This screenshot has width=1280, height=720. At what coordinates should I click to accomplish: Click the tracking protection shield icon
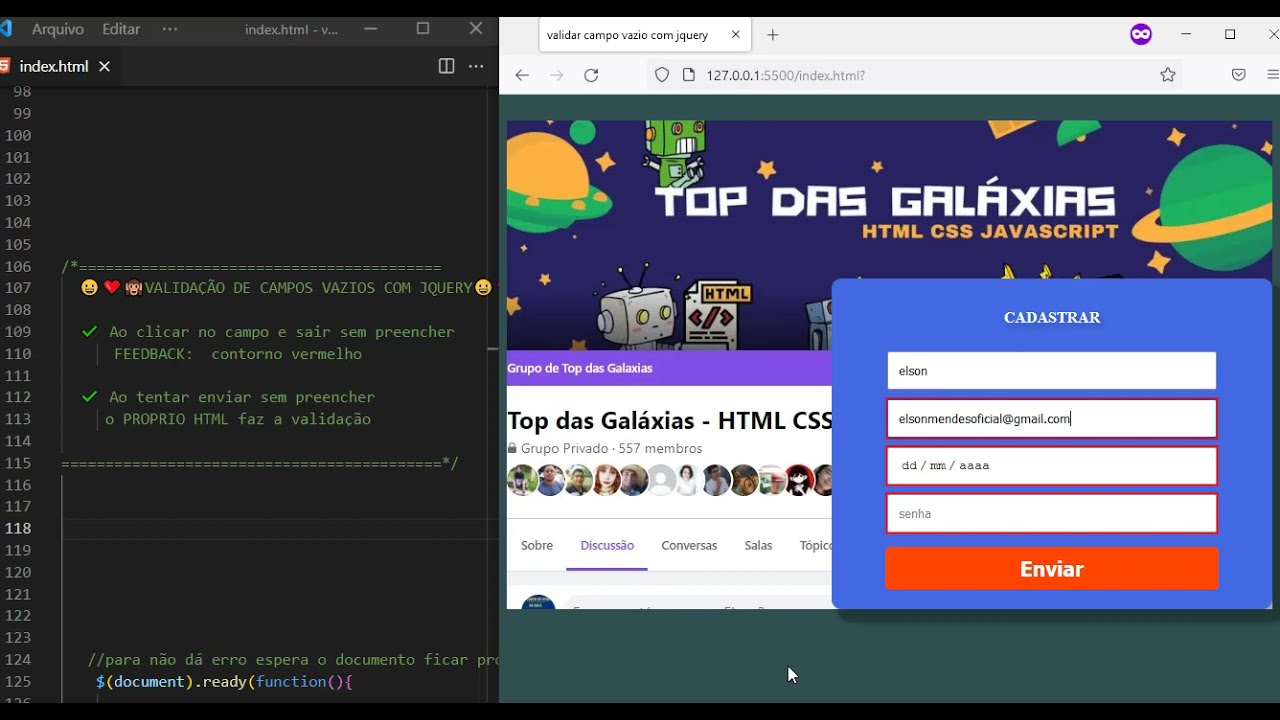tap(662, 75)
